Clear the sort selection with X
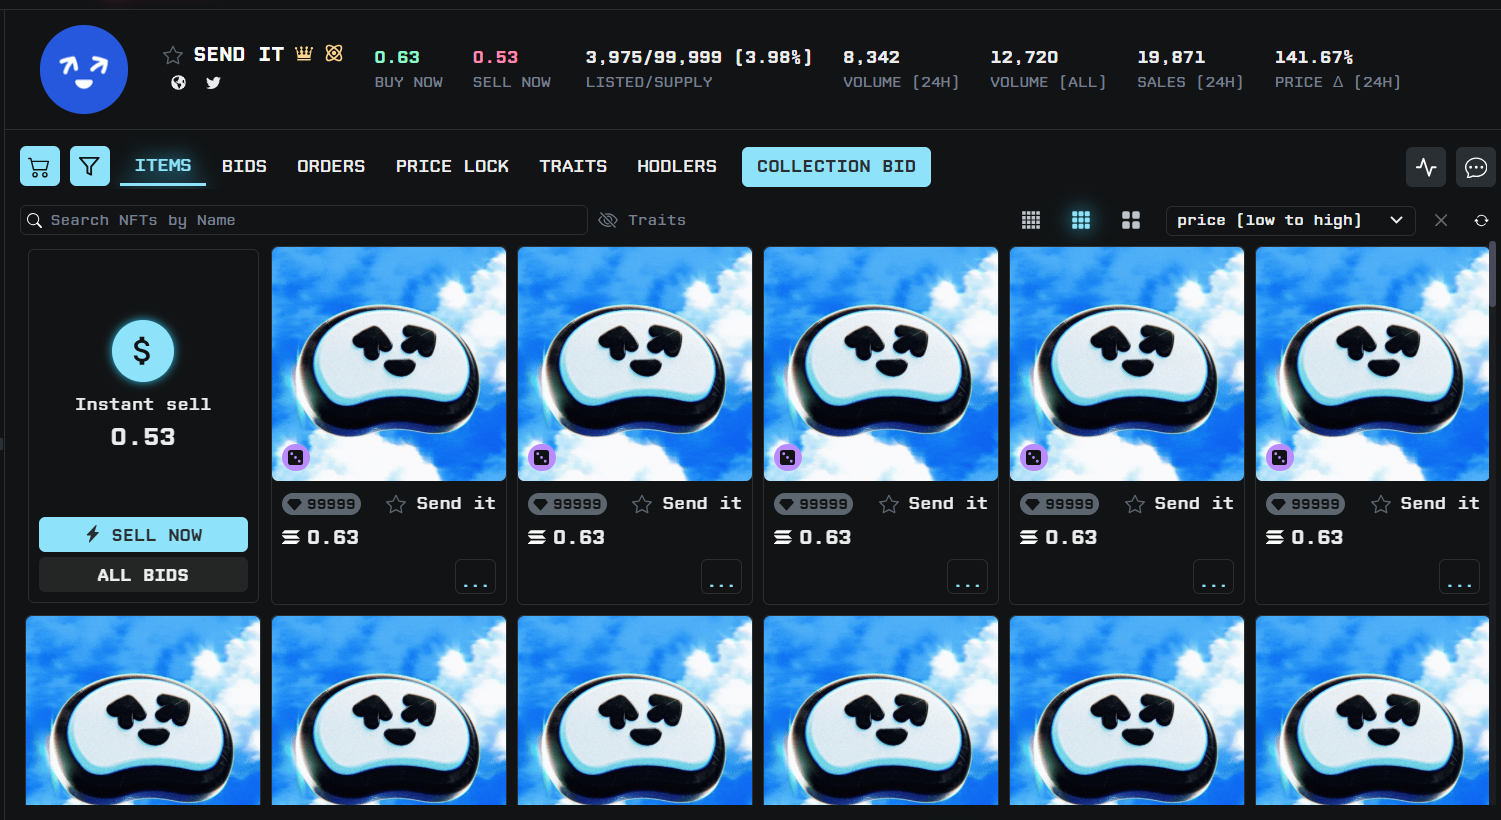This screenshot has width=1501, height=820. pyautogui.click(x=1441, y=220)
